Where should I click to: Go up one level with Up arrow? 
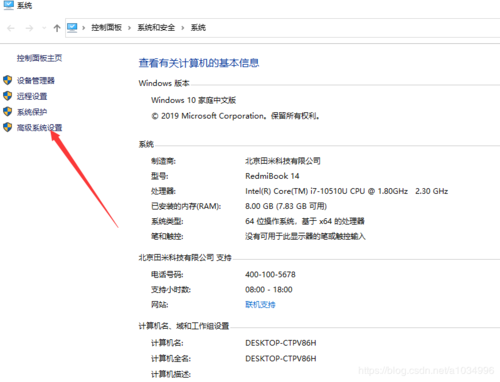click(x=57, y=28)
